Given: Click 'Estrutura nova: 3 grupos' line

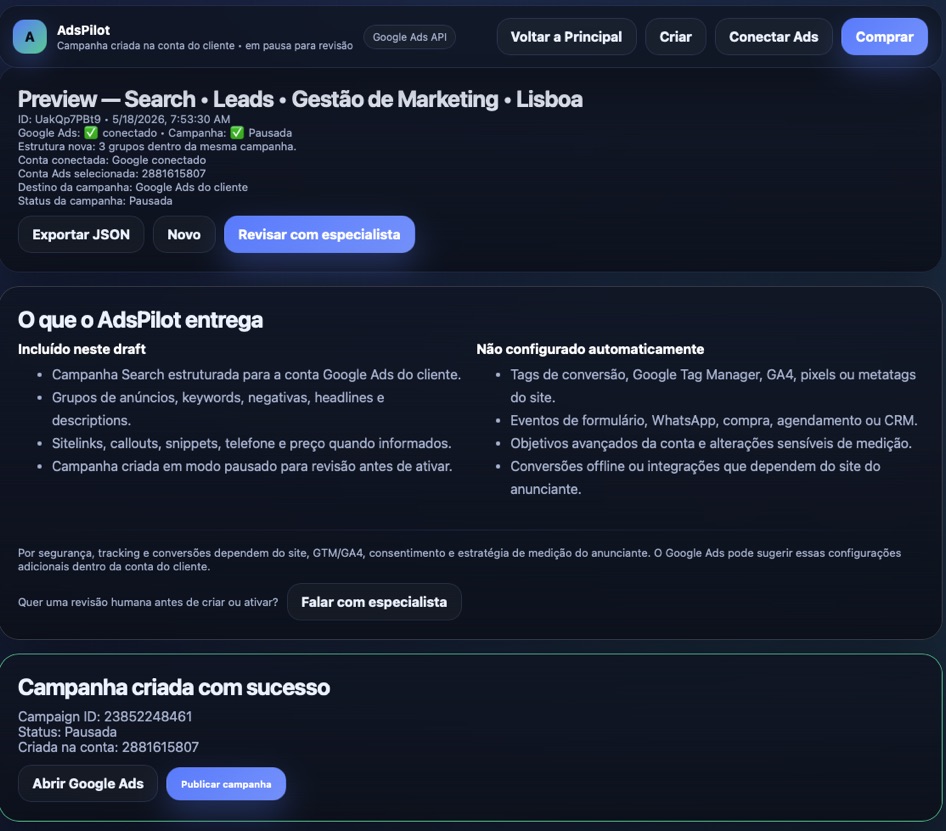Looking at the screenshot, I should coord(157,146).
